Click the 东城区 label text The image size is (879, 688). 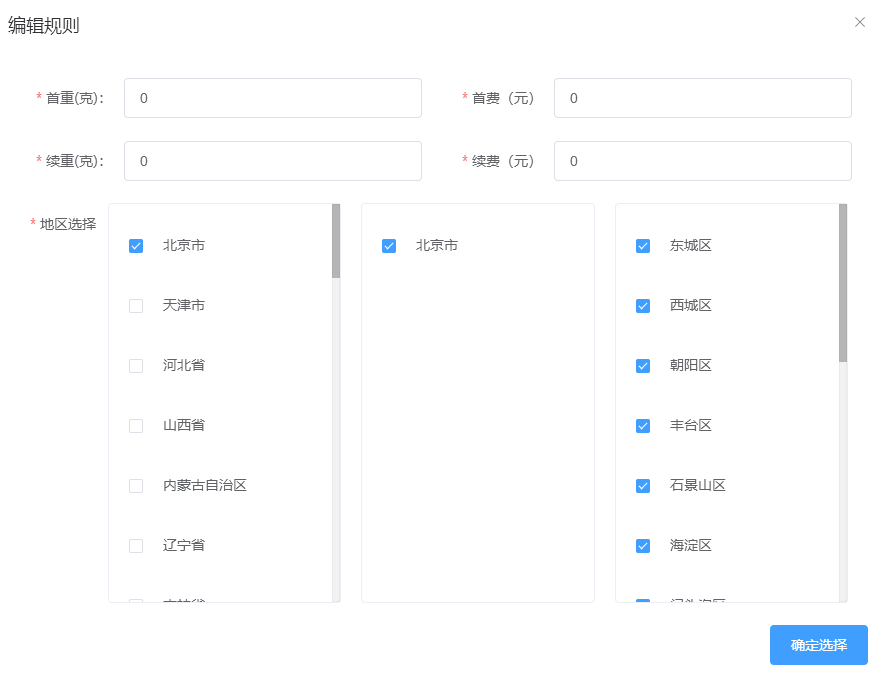pos(691,246)
